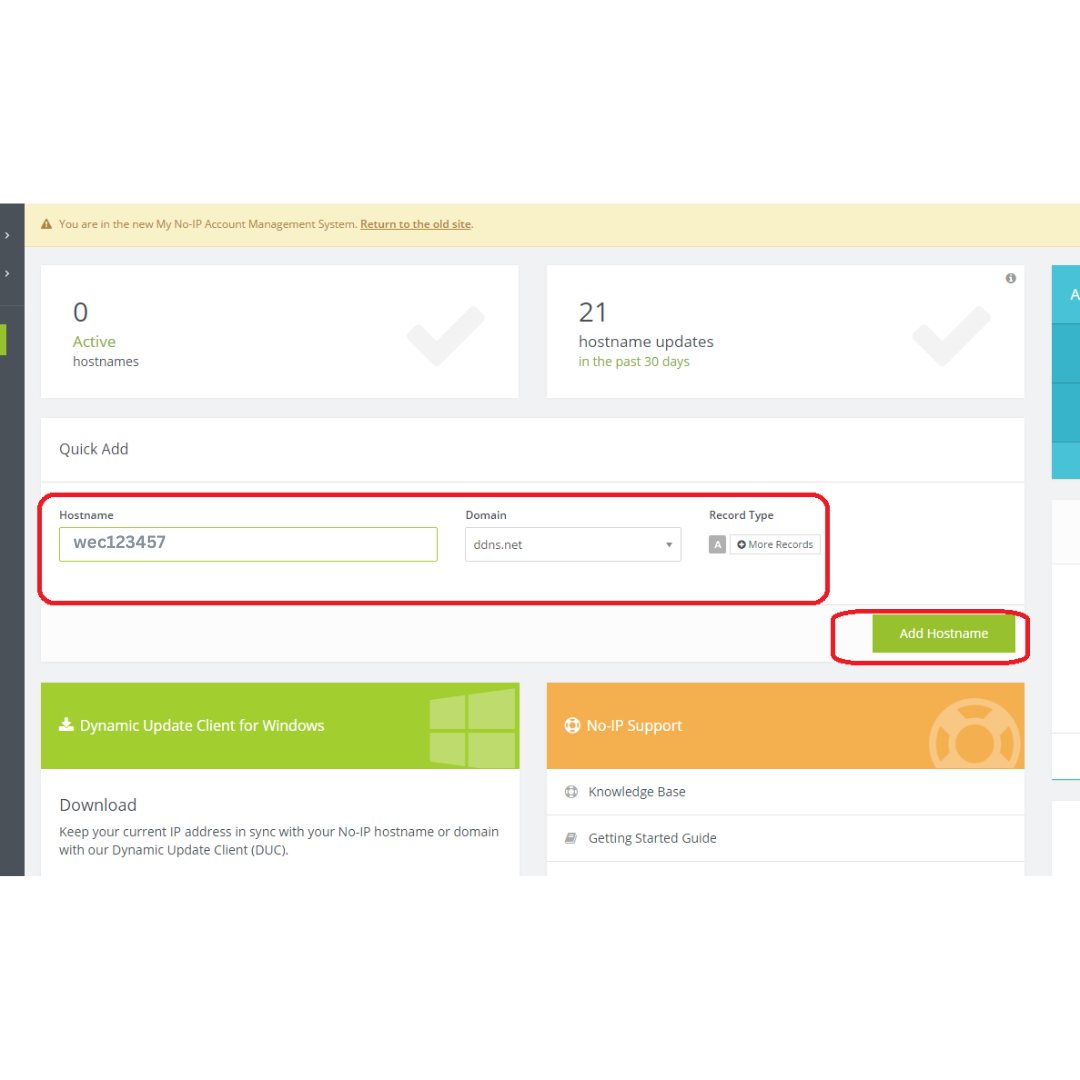This screenshot has height=1080, width=1080.
Task: Expand the lower sidebar chevron arrow
Action: coord(7,273)
